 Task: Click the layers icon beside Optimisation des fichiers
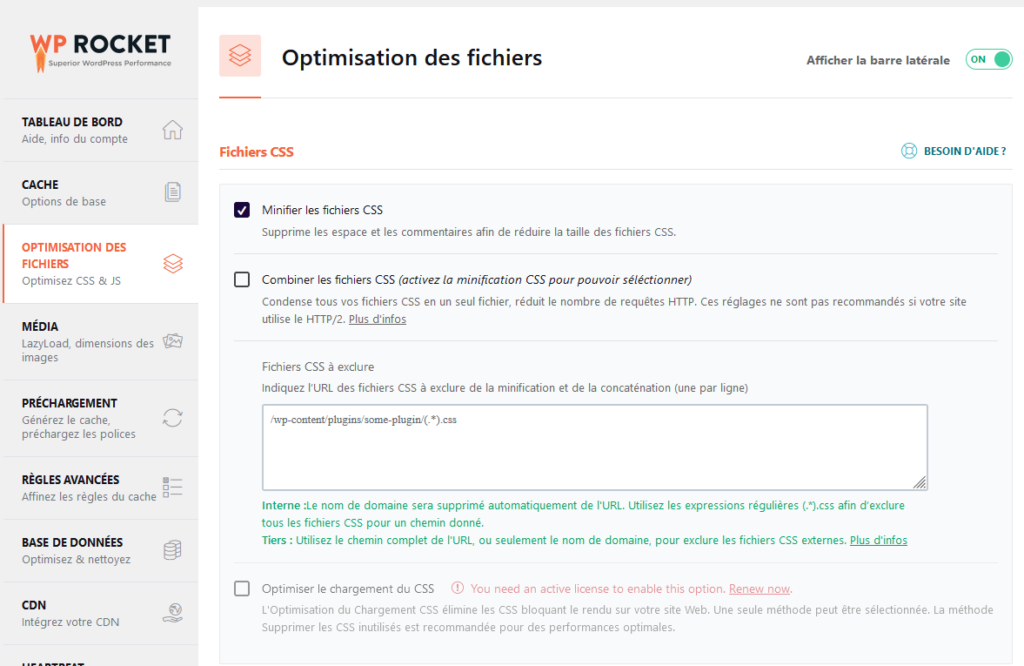(x=173, y=264)
